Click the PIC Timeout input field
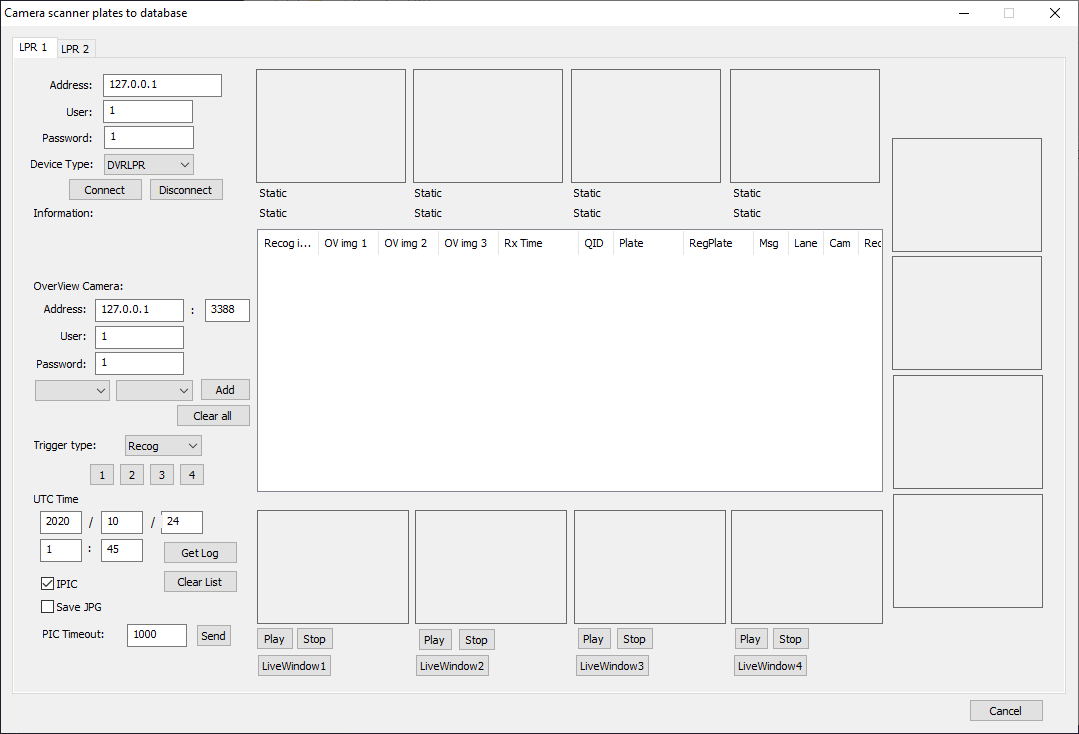Image resolution: width=1079 pixels, height=734 pixels. (156, 635)
